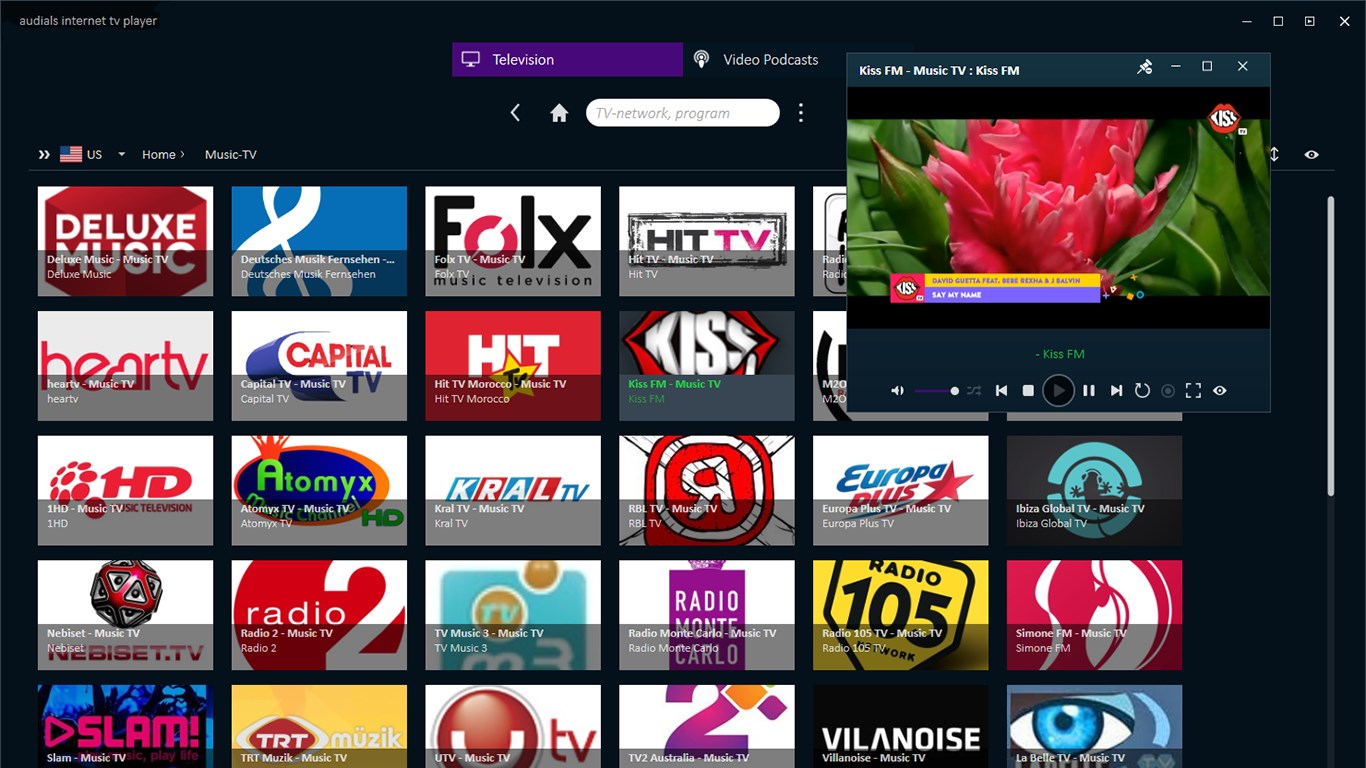Viewport: 1366px width, 768px height.
Task: Open the heartv Music TV tile
Action: coord(125,366)
